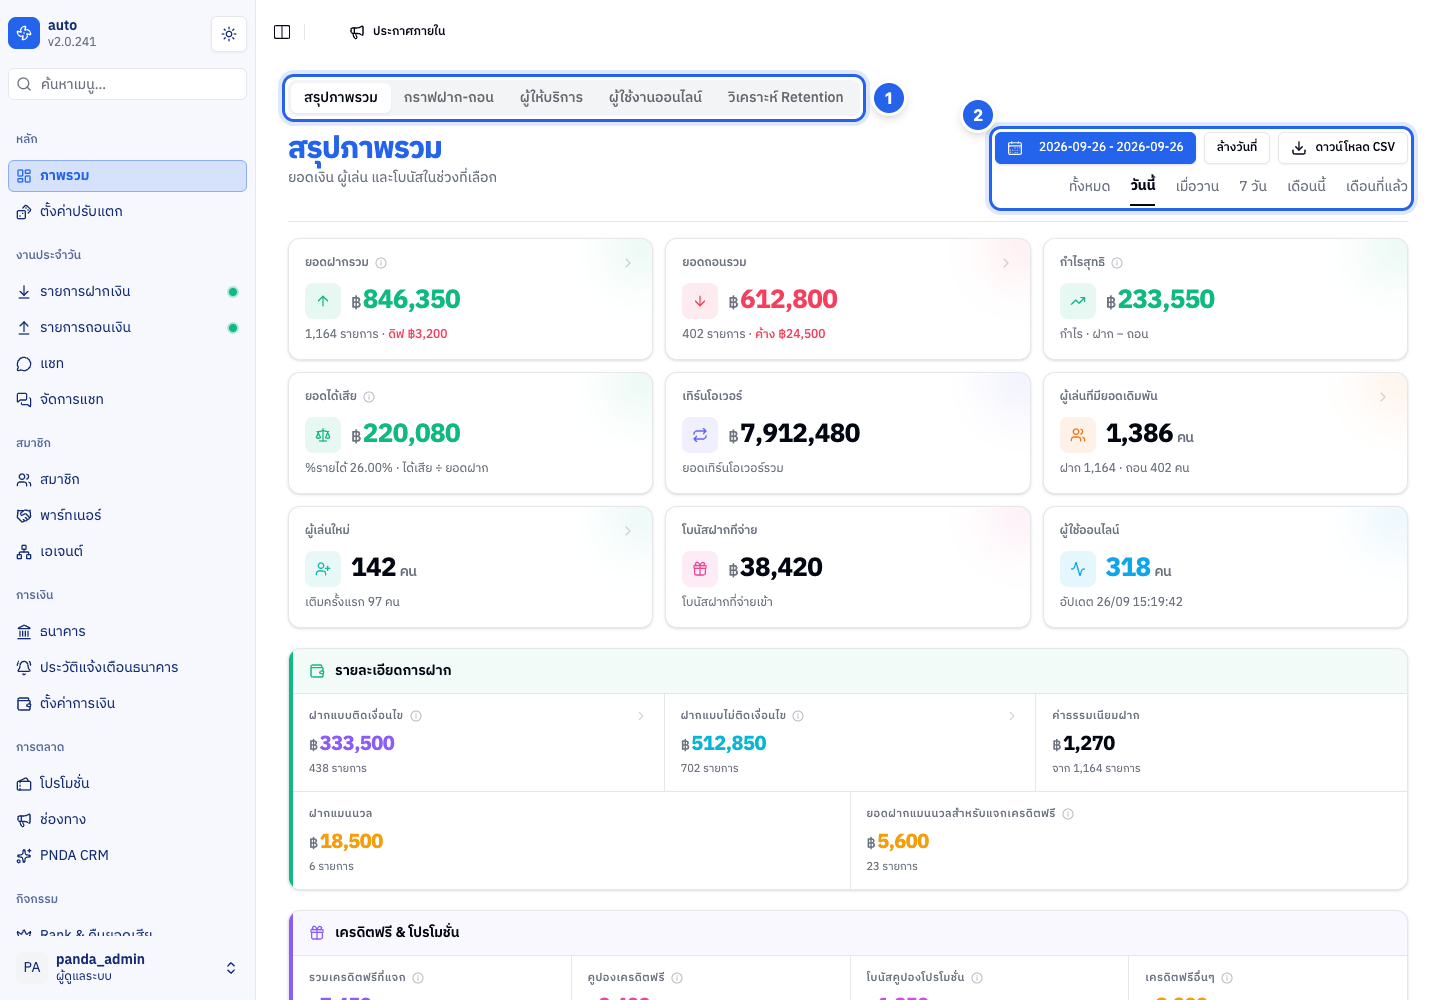Viewport: 1440px width, 1000px height.
Task: Open ภาพรวม dashboard in sidebar
Action: pyautogui.click(x=128, y=176)
